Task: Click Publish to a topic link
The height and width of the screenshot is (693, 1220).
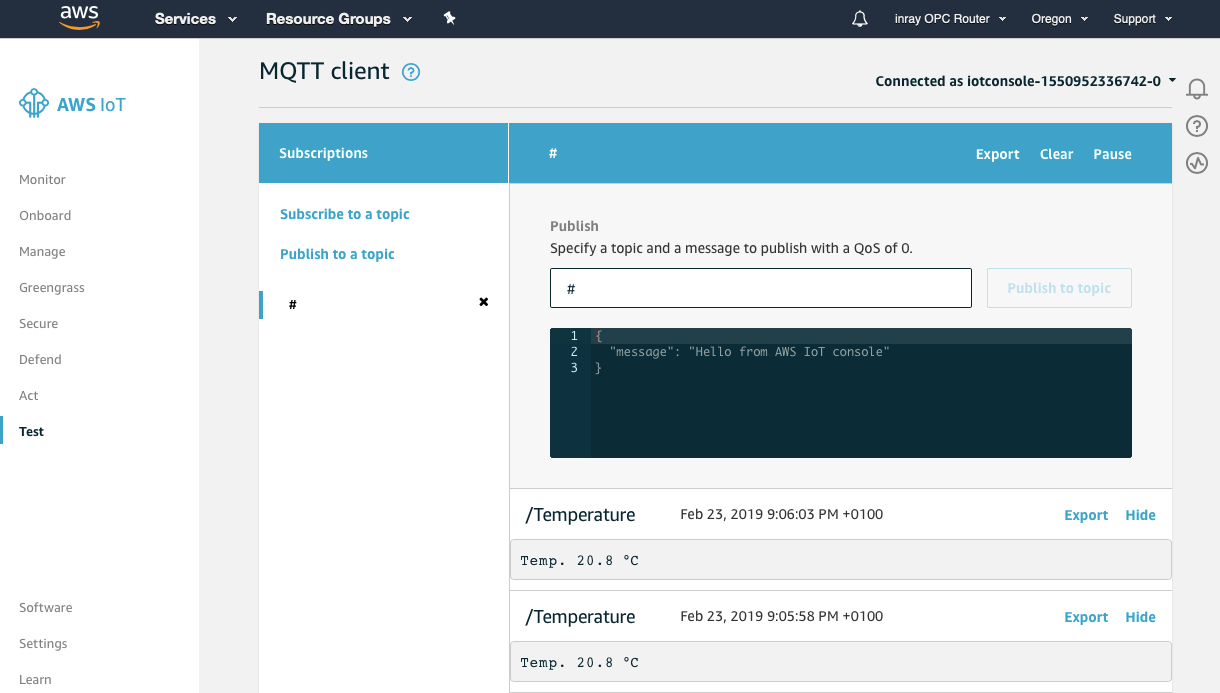Action: [337, 254]
